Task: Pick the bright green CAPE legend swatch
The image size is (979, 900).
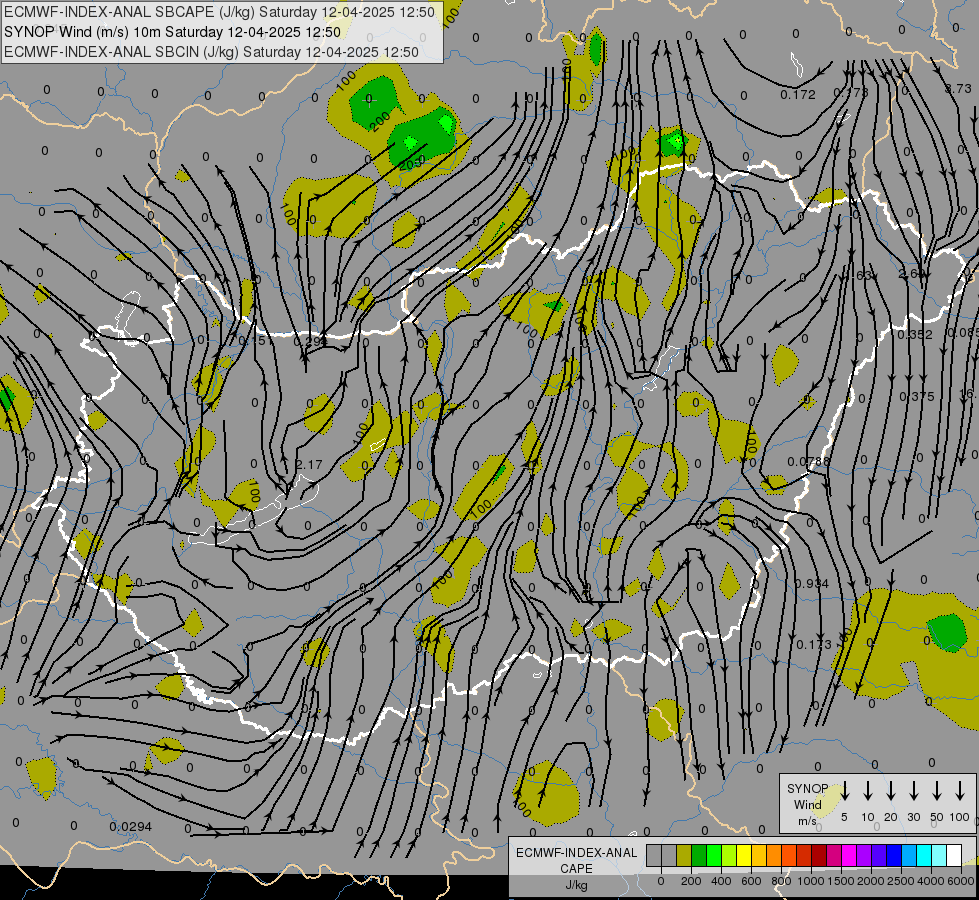Action: click(x=714, y=855)
